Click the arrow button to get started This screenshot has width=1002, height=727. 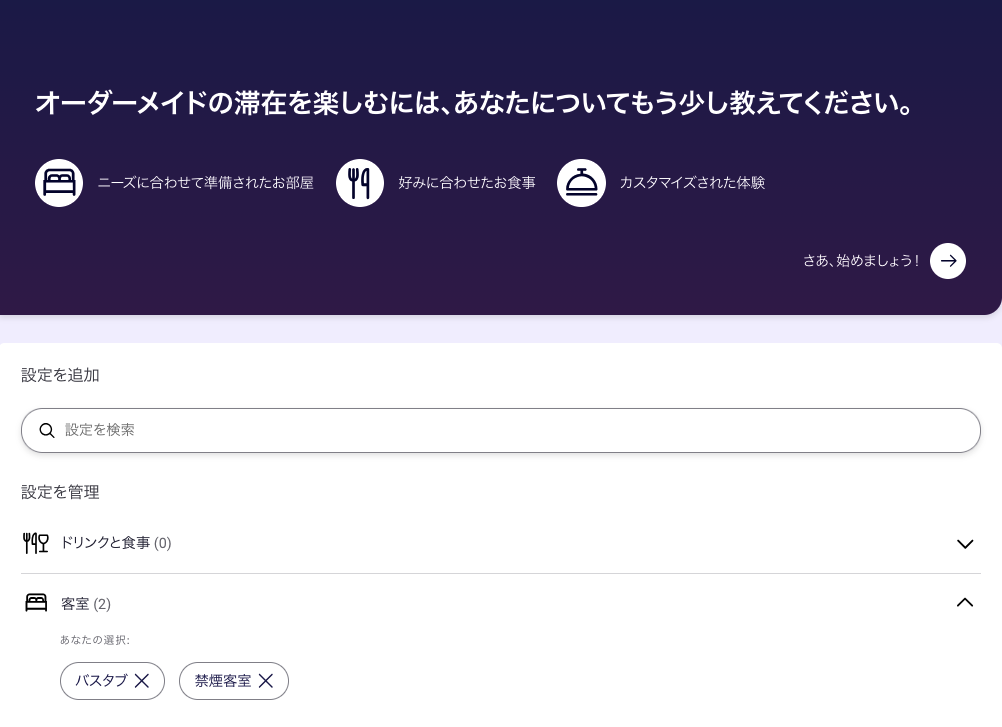948,261
